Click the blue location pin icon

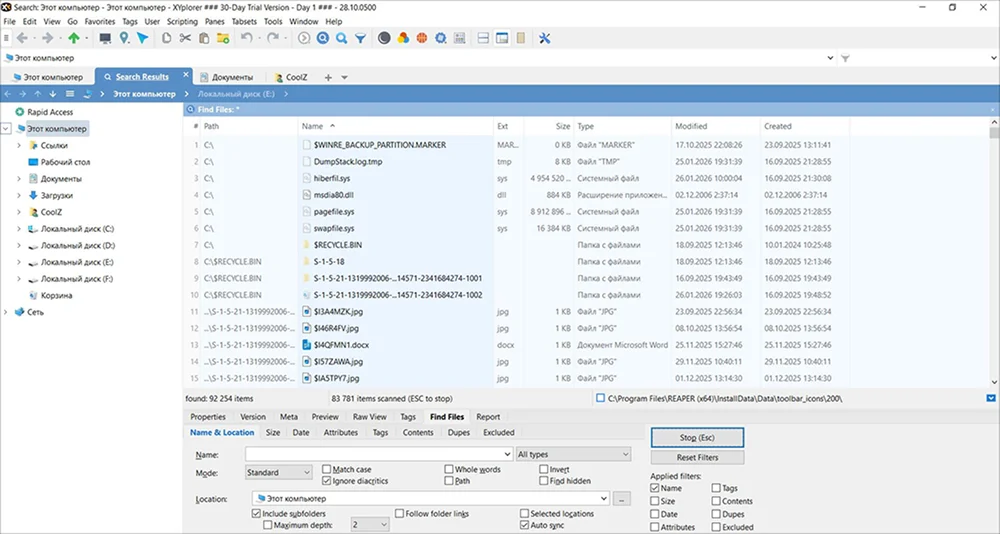click(124, 38)
